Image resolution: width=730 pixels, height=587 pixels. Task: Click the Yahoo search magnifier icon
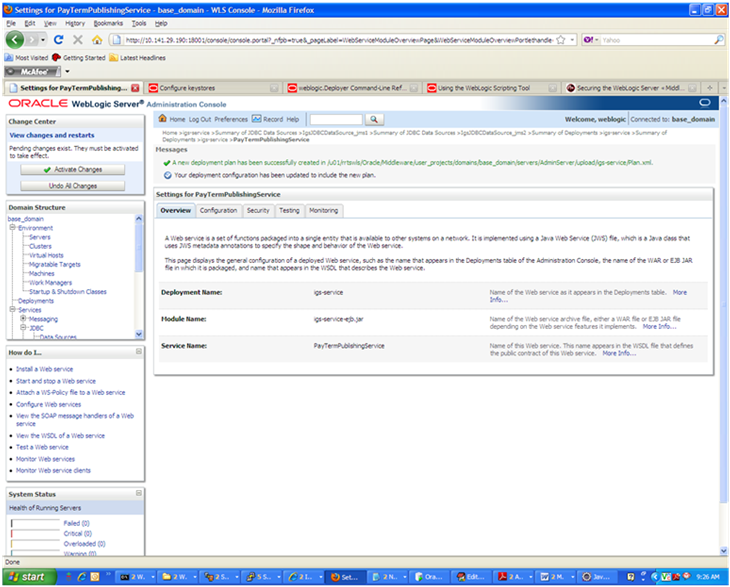tap(718, 40)
